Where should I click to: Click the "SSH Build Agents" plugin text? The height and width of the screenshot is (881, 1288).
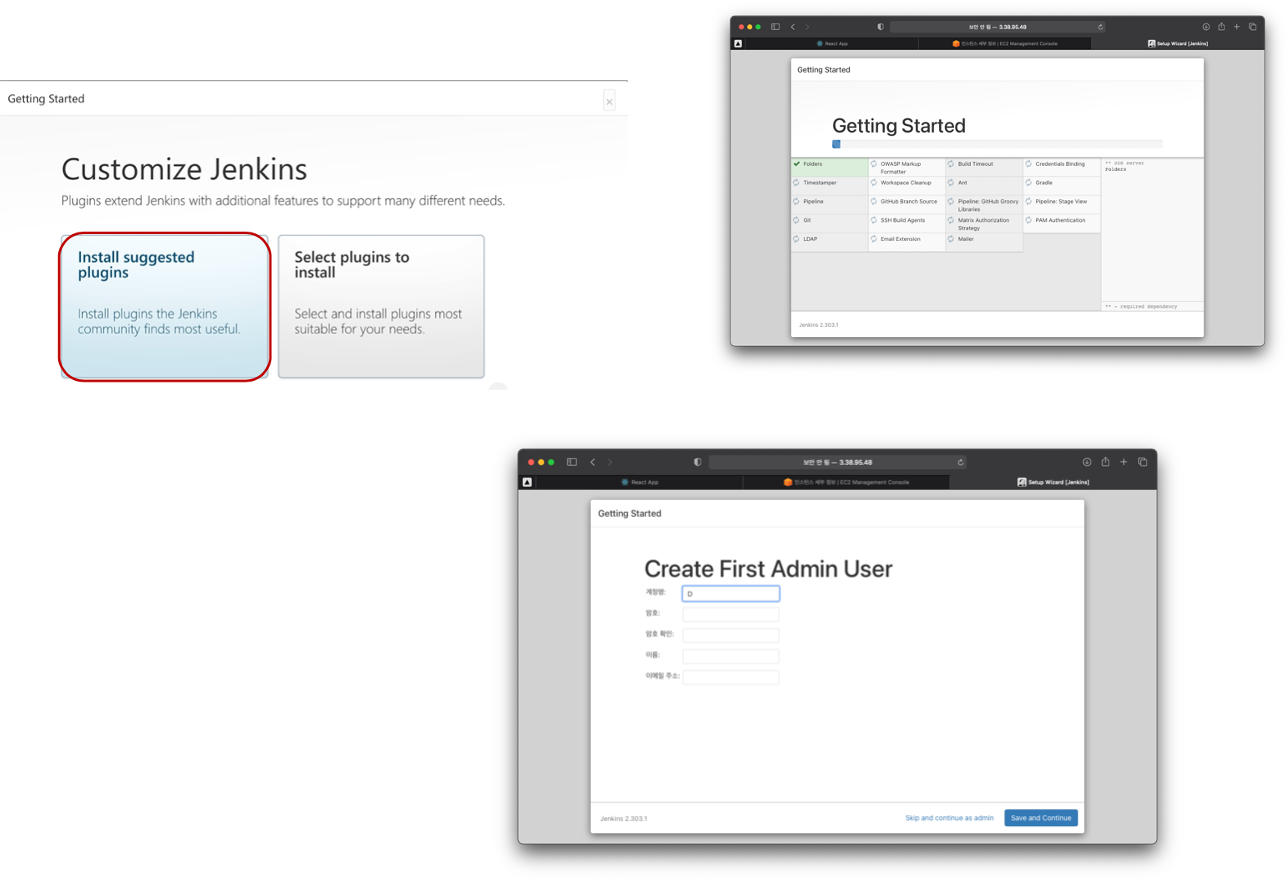[x=903, y=220]
